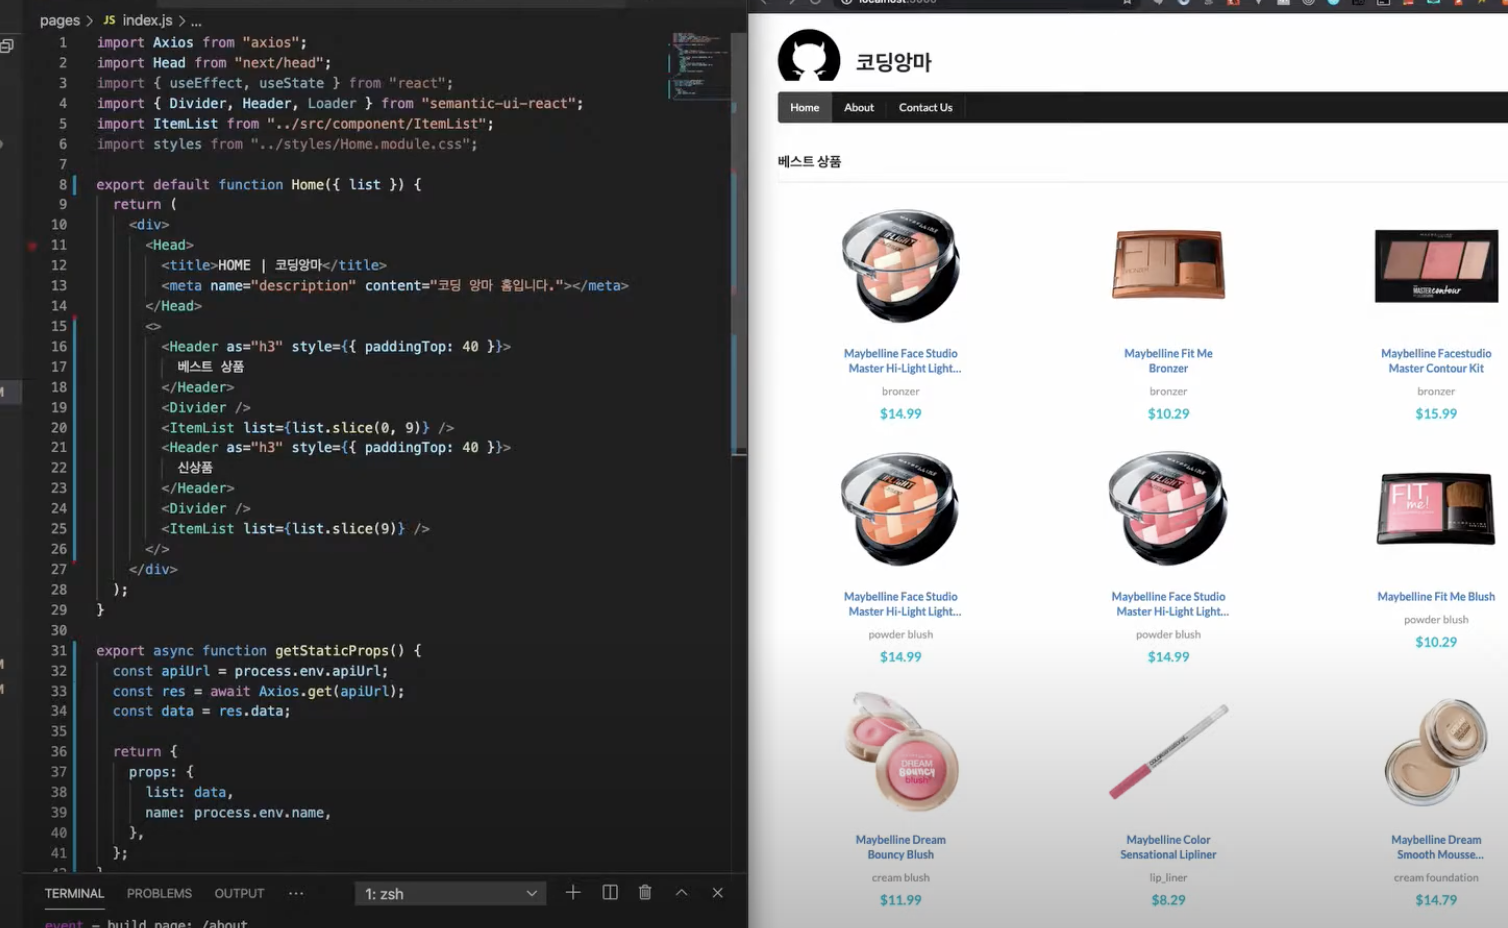Split the terminal panel
This screenshot has height=928, width=1508.
click(x=610, y=892)
